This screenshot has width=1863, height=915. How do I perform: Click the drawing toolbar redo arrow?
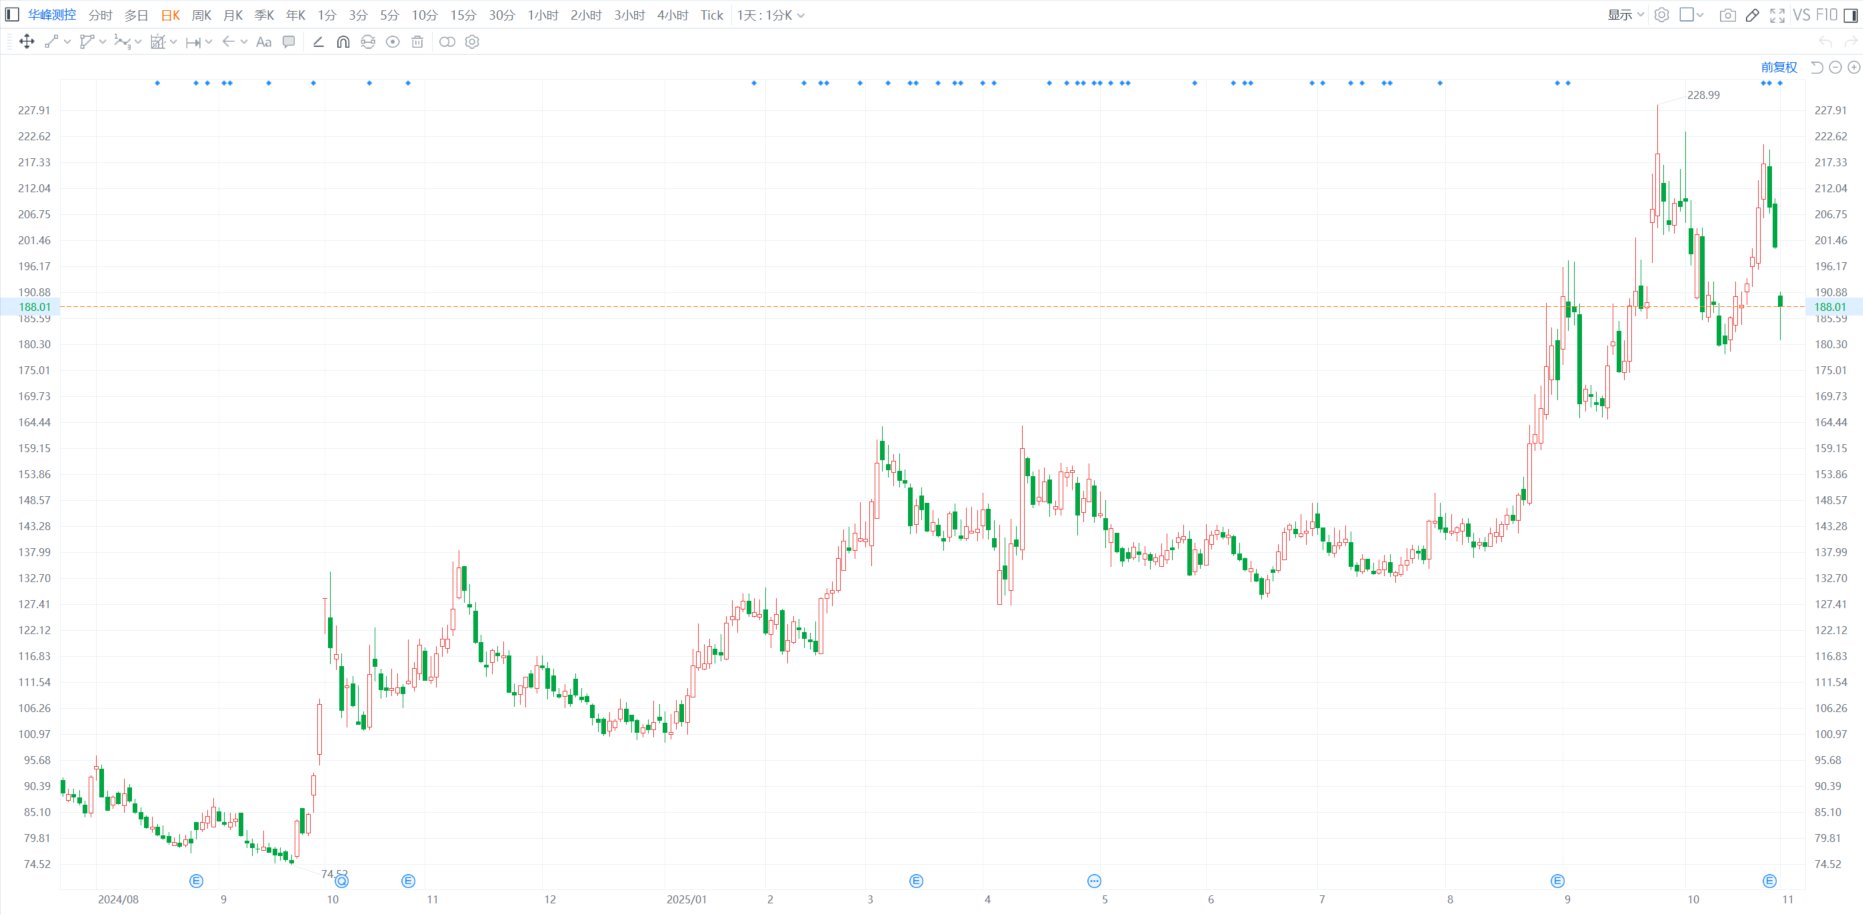[1849, 42]
